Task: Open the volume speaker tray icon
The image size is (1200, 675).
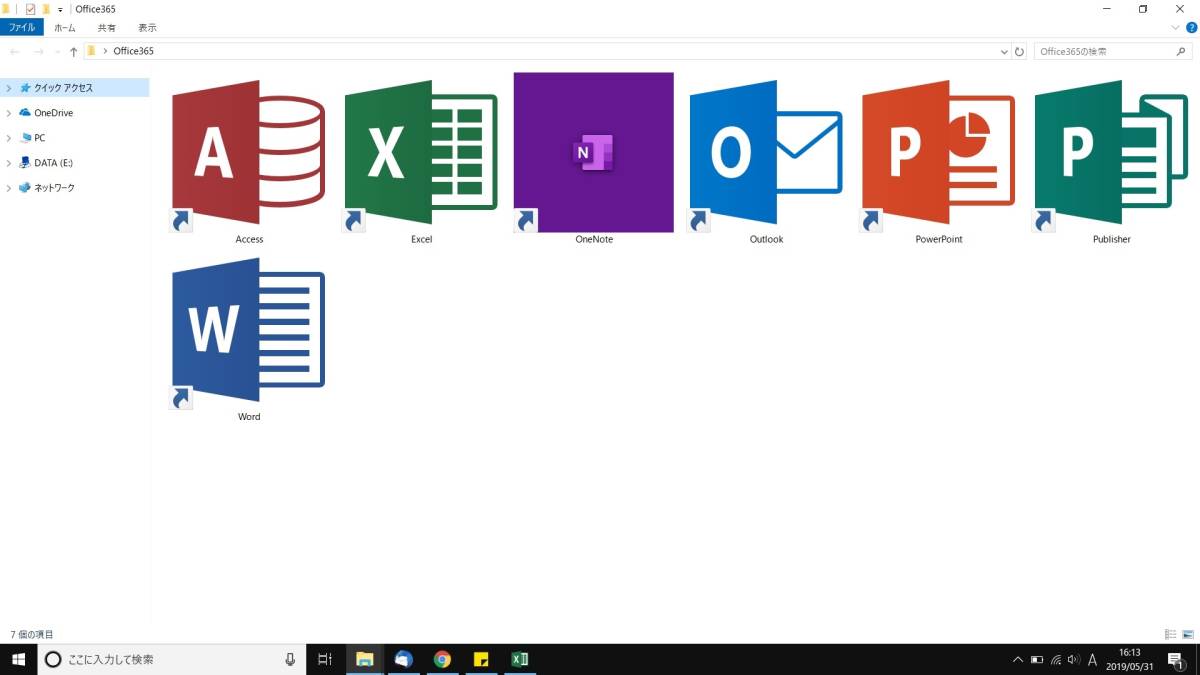Action: click(1074, 660)
